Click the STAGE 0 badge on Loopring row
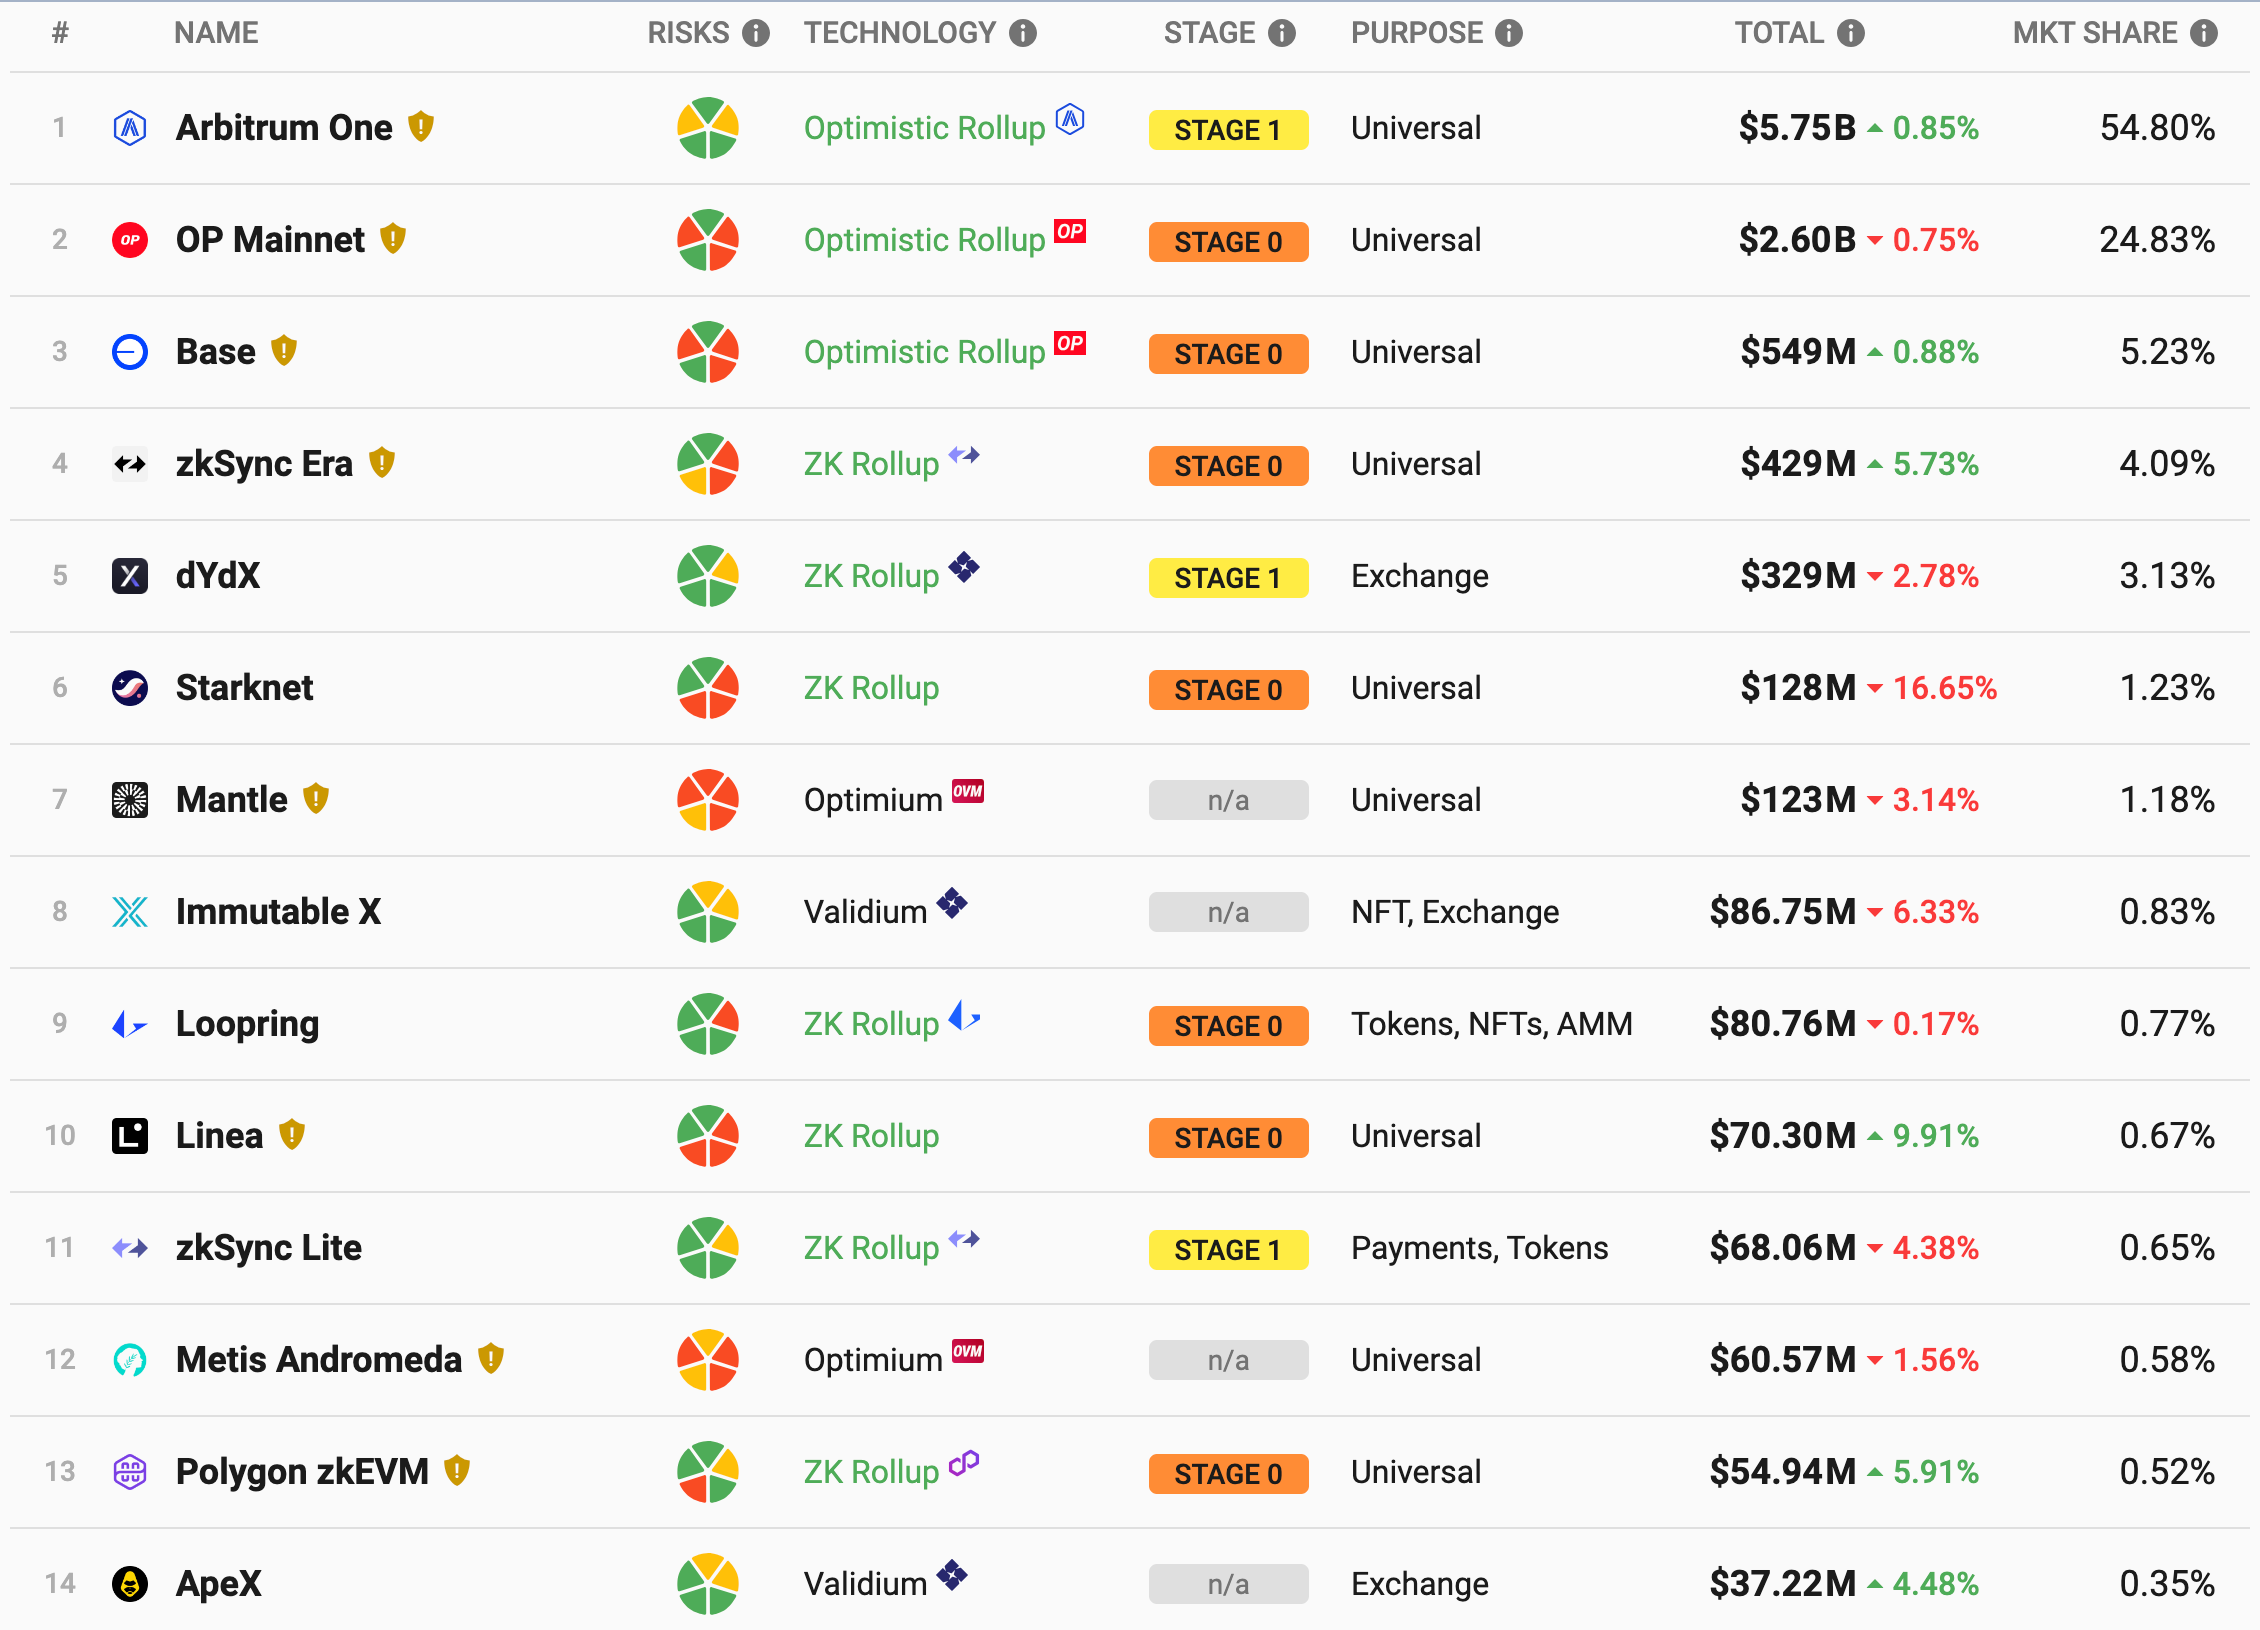The width and height of the screenshot is (2260, 1630). pos(1228,1026)
